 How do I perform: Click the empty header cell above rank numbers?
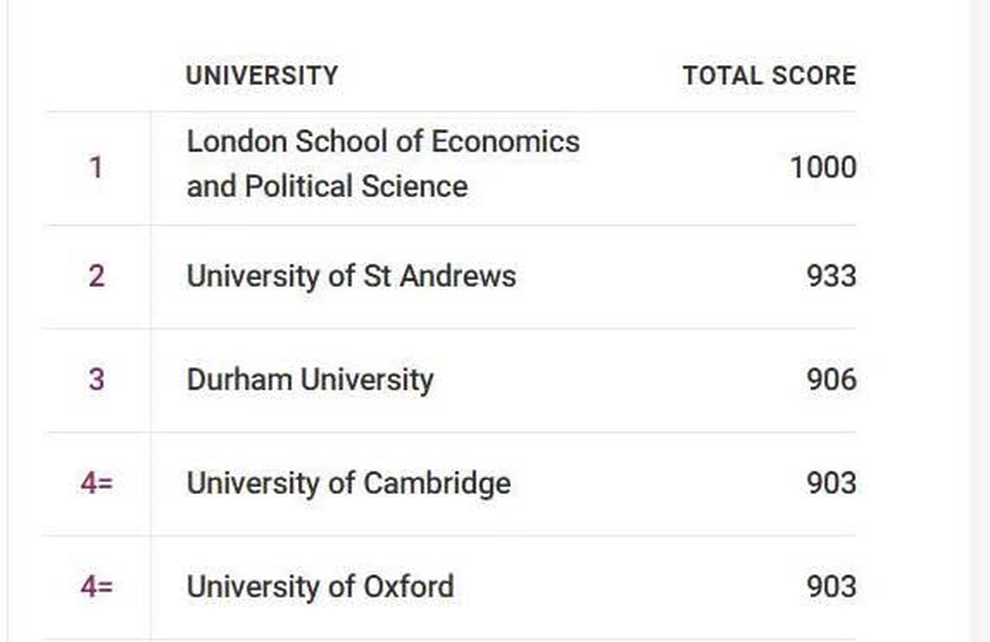[96, 75]
